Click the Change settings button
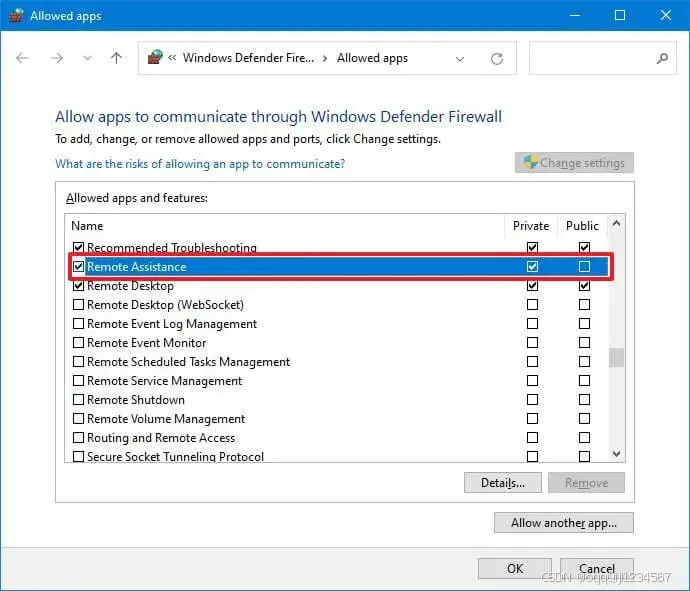The image size is (690, 591). tap(574, 163)
